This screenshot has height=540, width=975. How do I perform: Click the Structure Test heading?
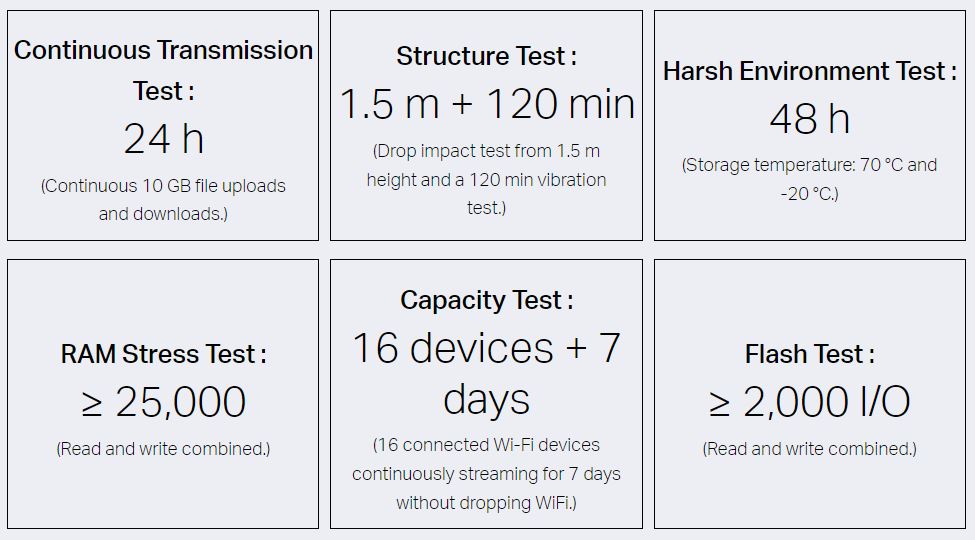[486, 56]
